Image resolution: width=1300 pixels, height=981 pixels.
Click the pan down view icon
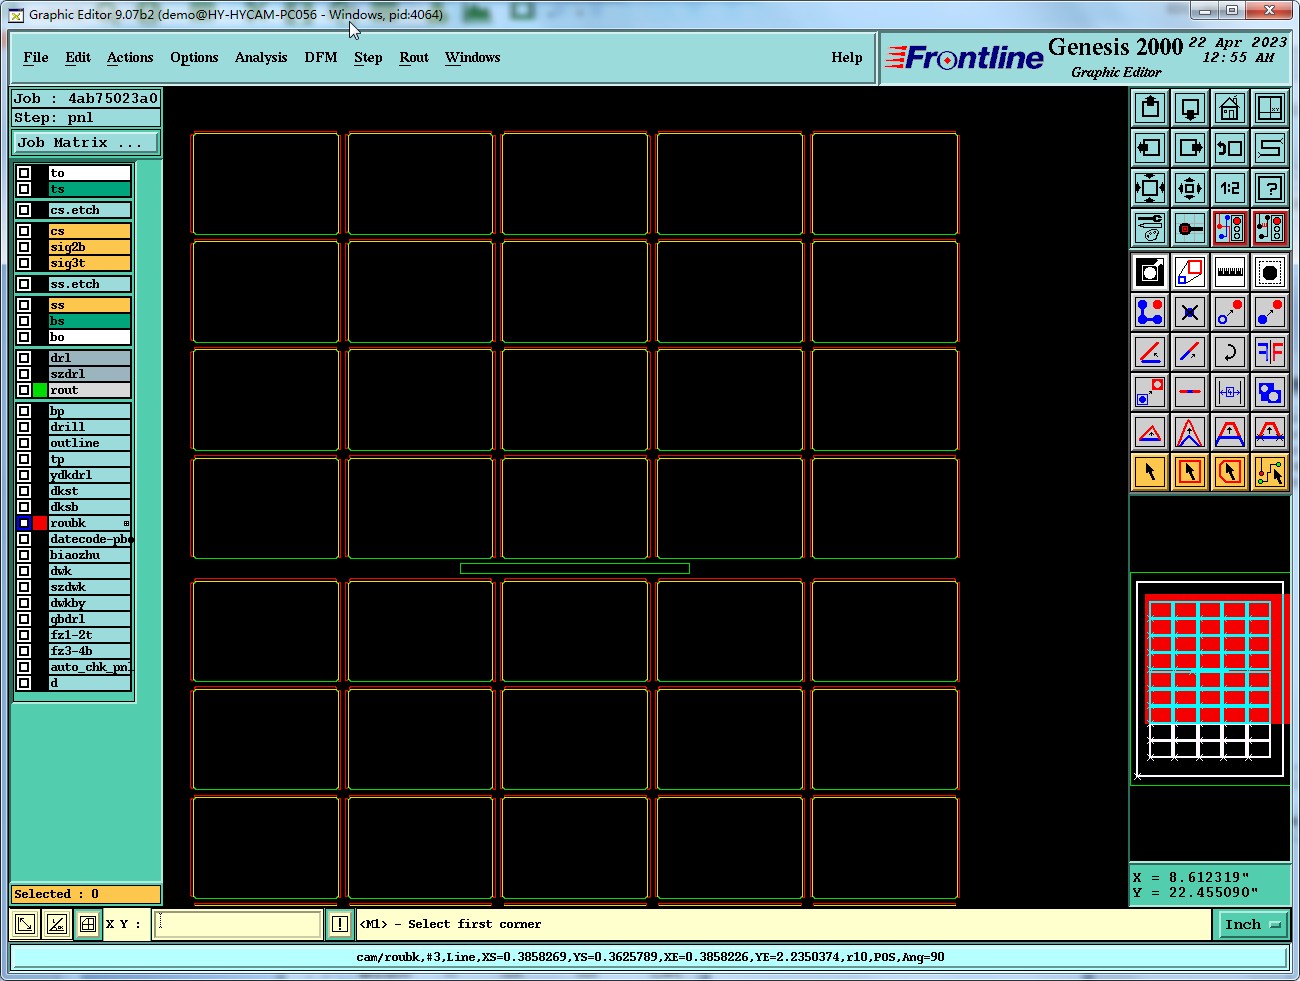coord(1190,108)
